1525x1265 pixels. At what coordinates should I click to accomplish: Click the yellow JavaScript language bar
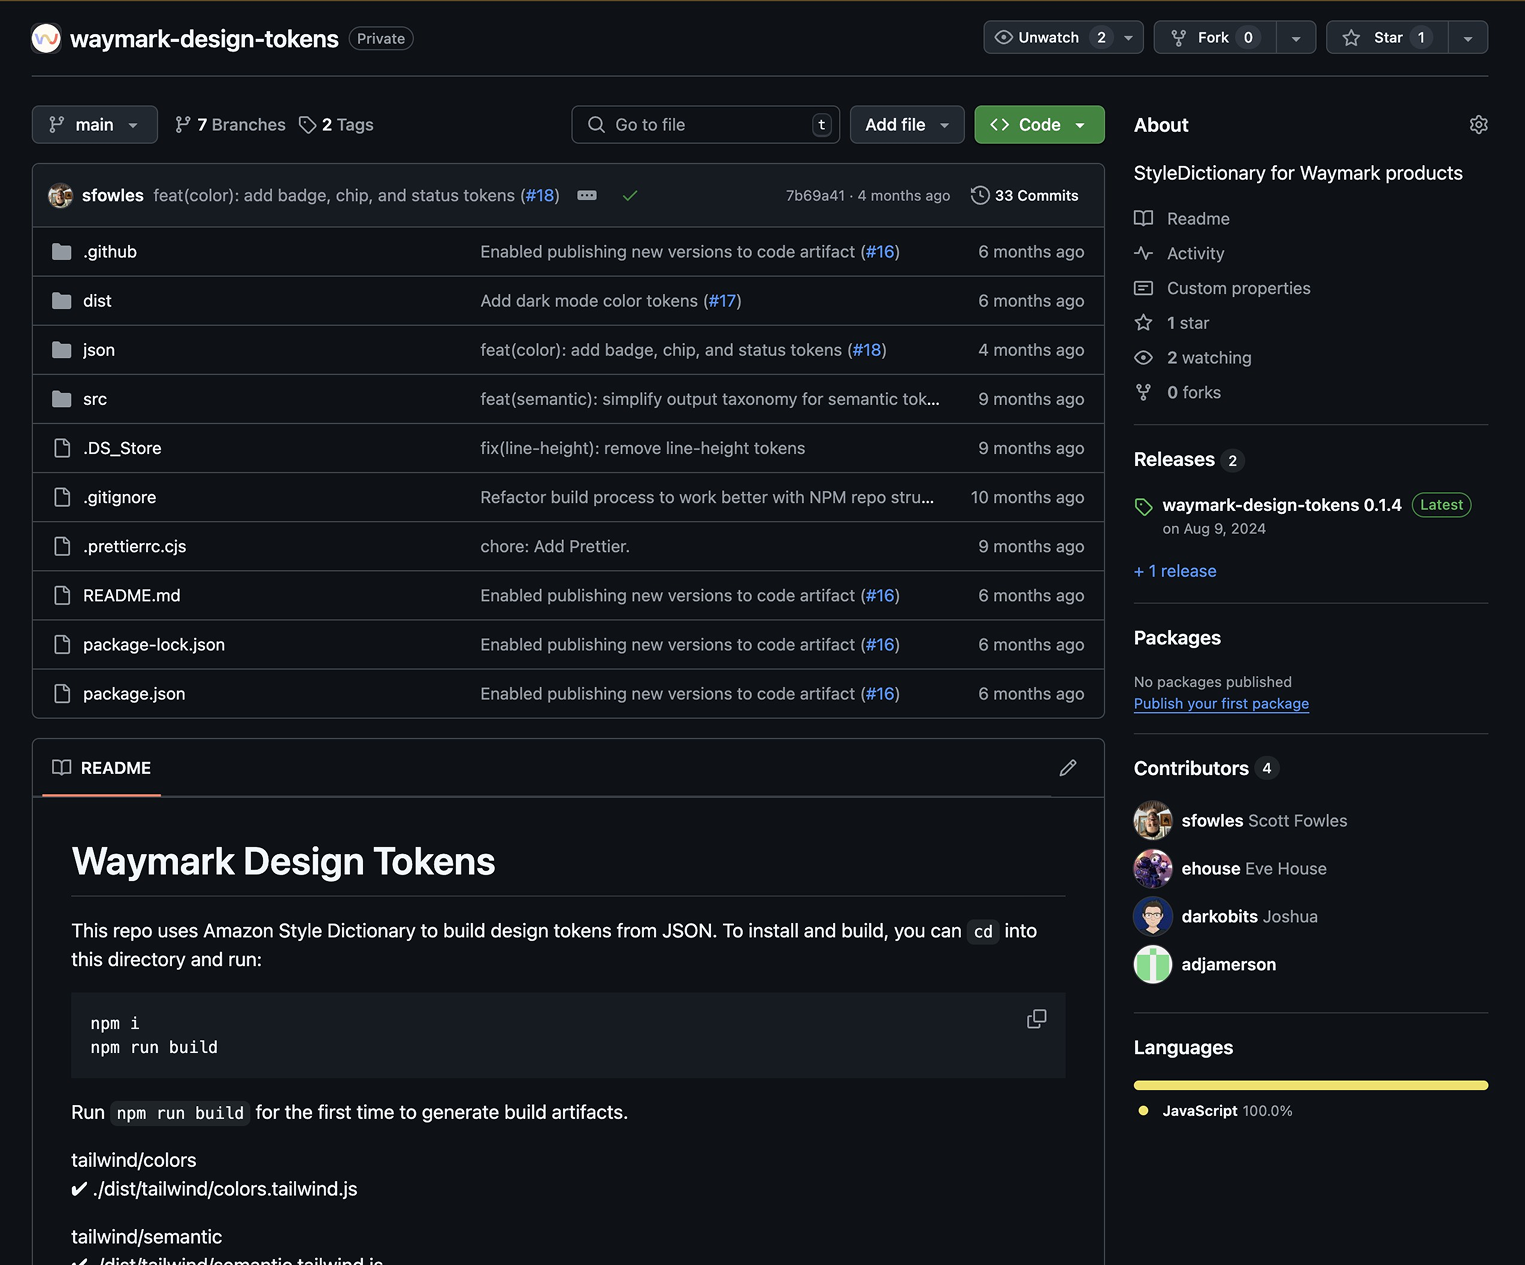pos(1310,1084)
